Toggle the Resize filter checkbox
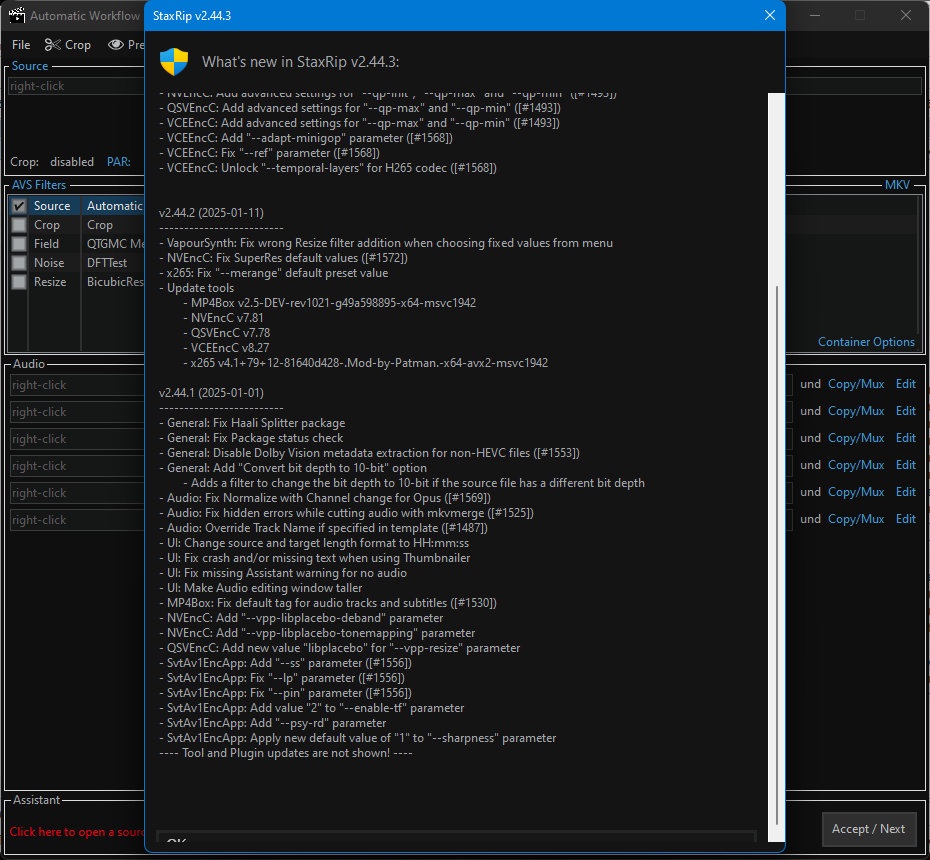The height and width of the screenshot is (860, 930). [x=19, y=282]
